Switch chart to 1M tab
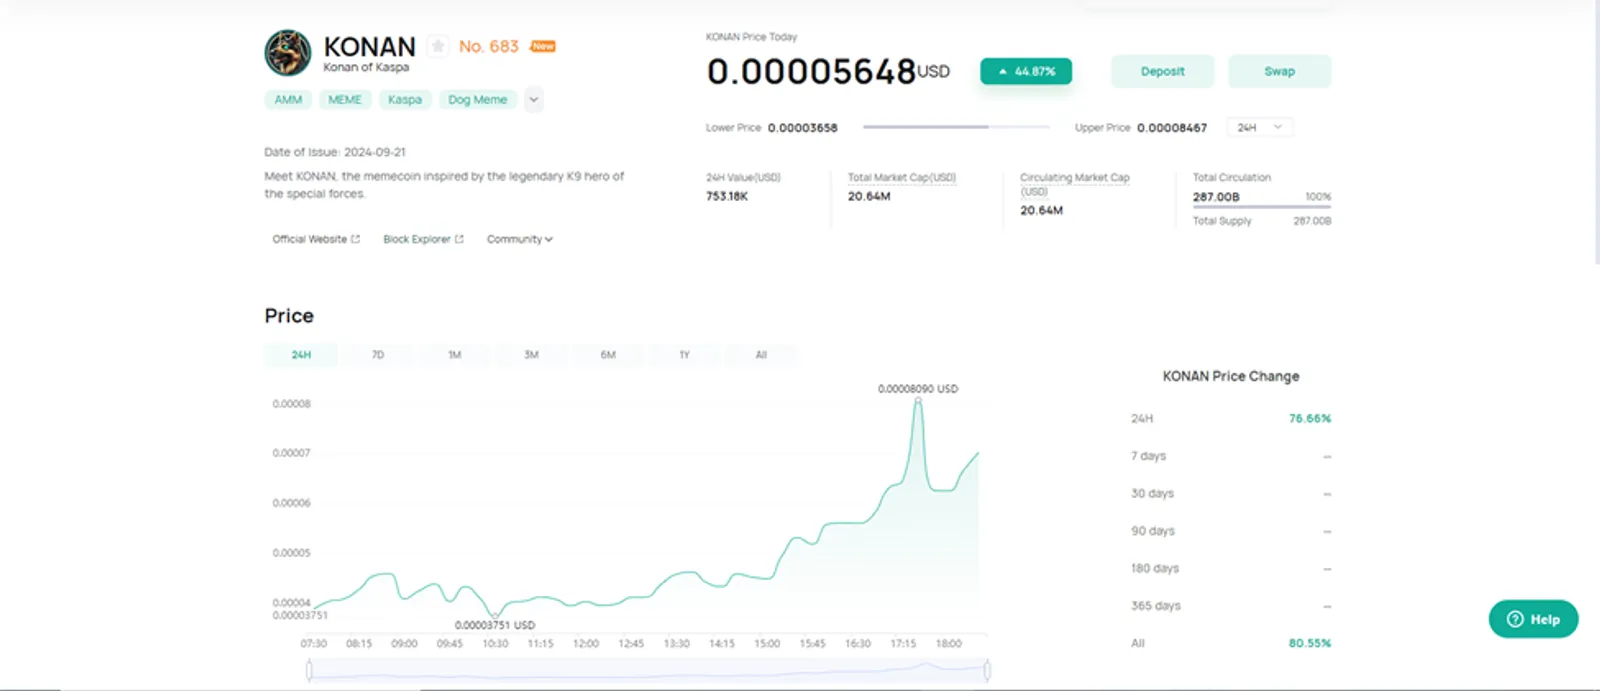Image resolution: width=1600 pixels, height=691 pixels. tap(455, 355)
